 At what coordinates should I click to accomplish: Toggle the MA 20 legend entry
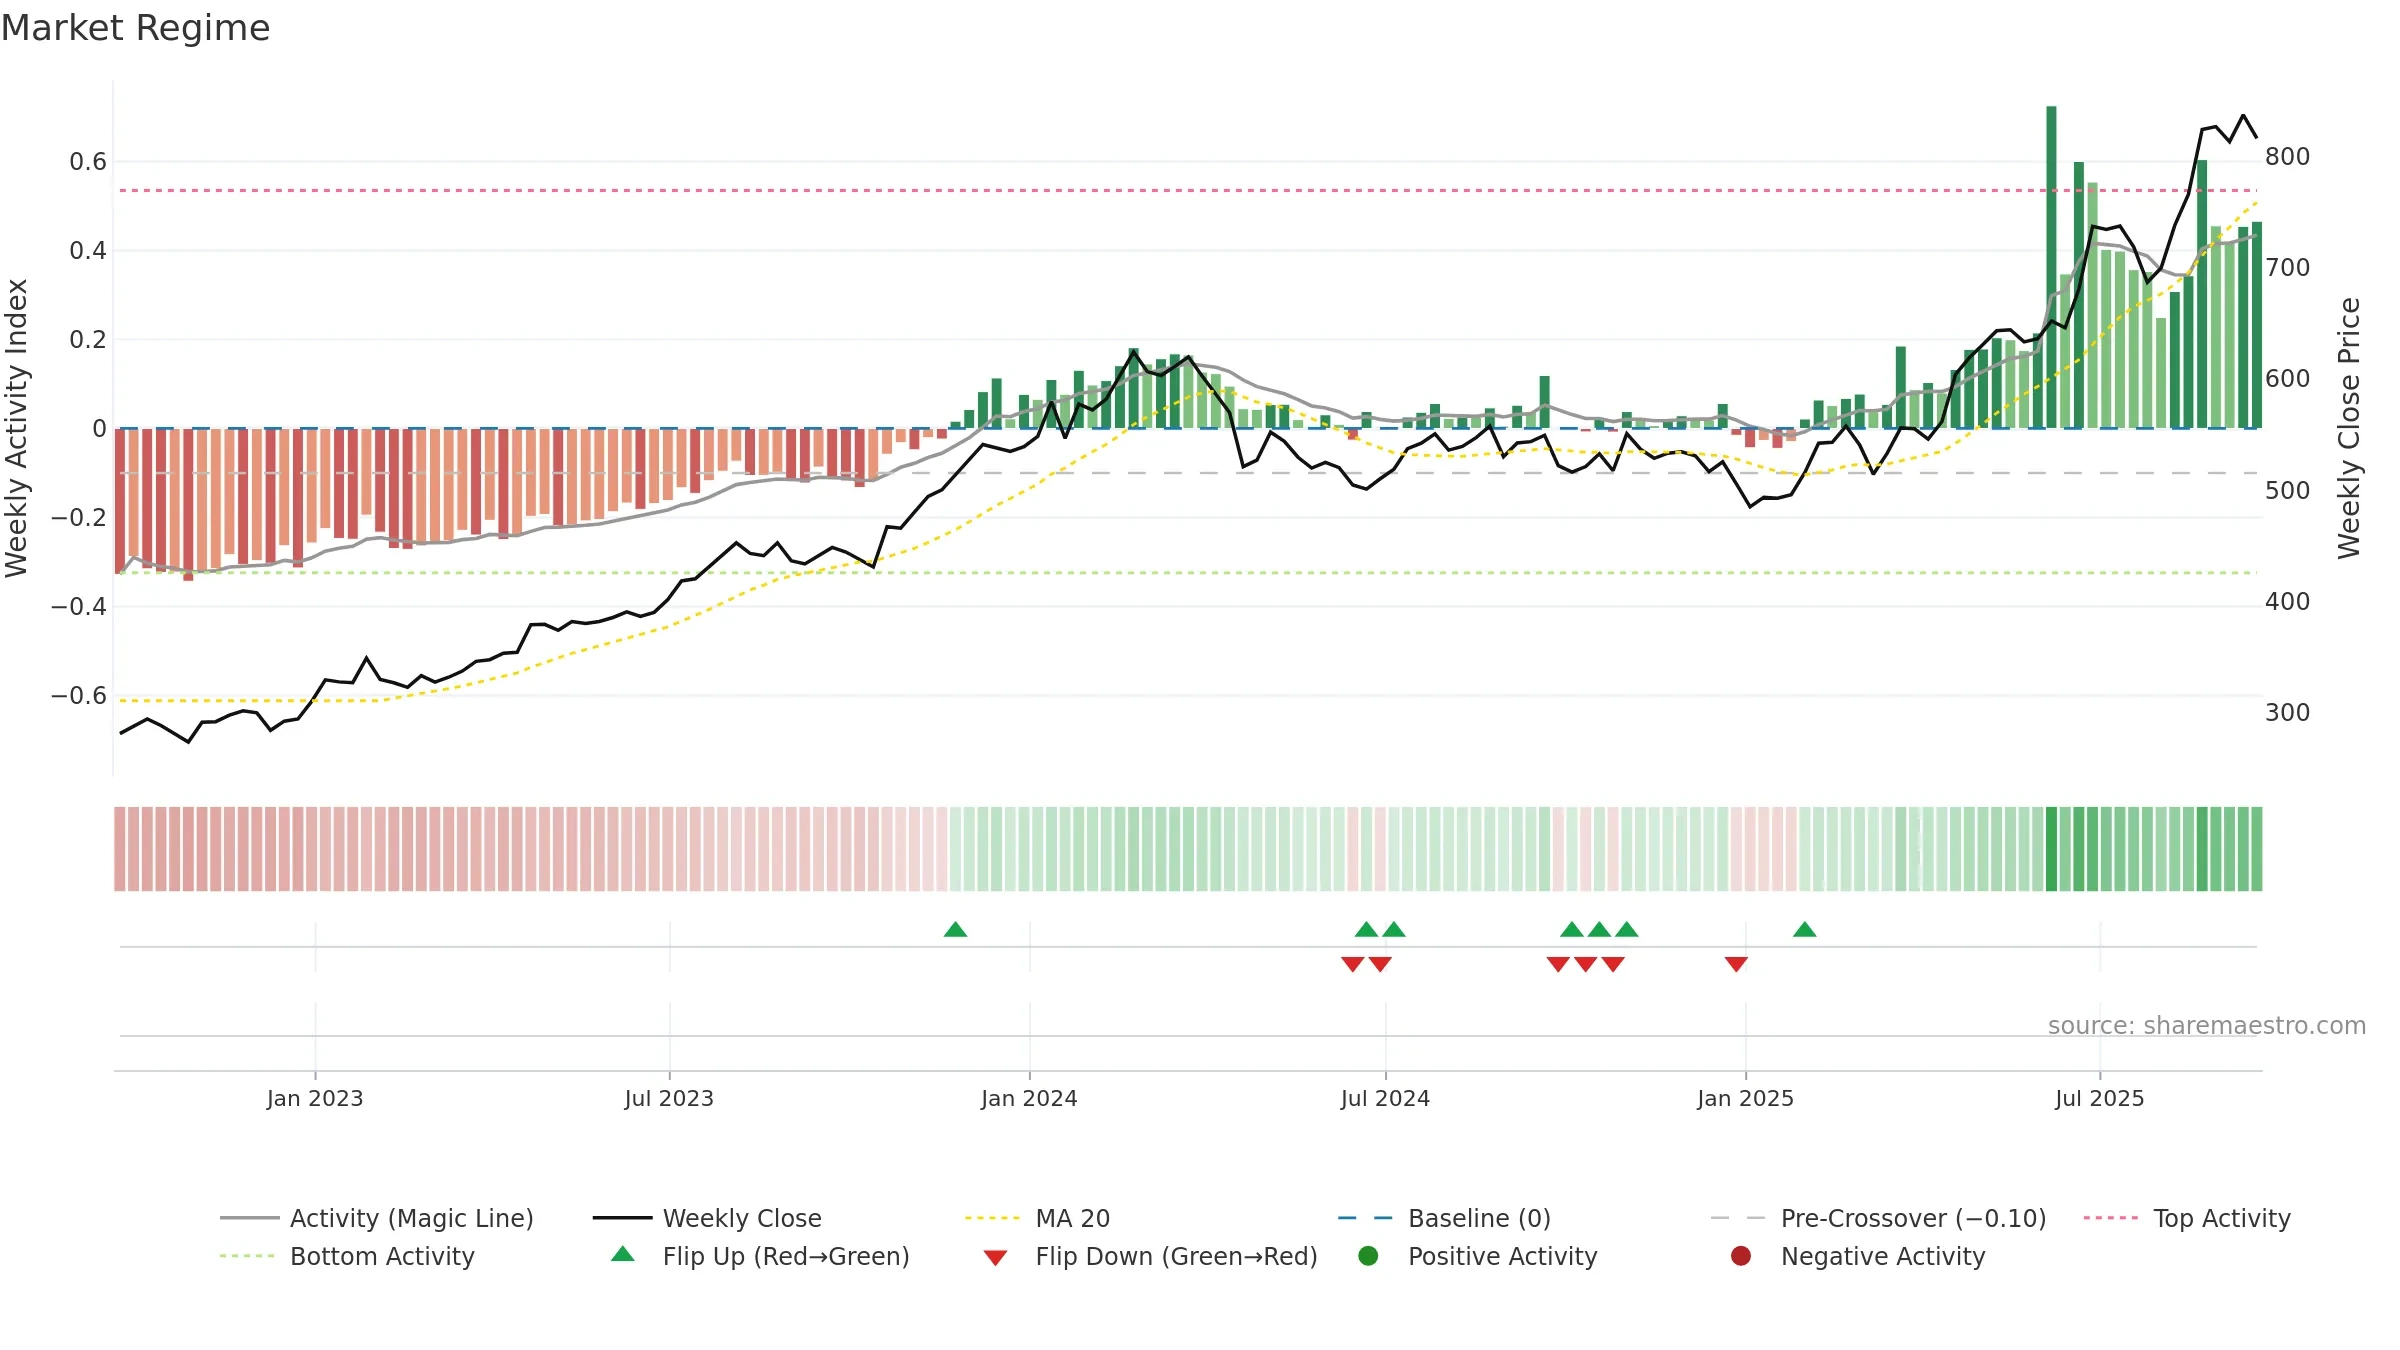1037,1218
